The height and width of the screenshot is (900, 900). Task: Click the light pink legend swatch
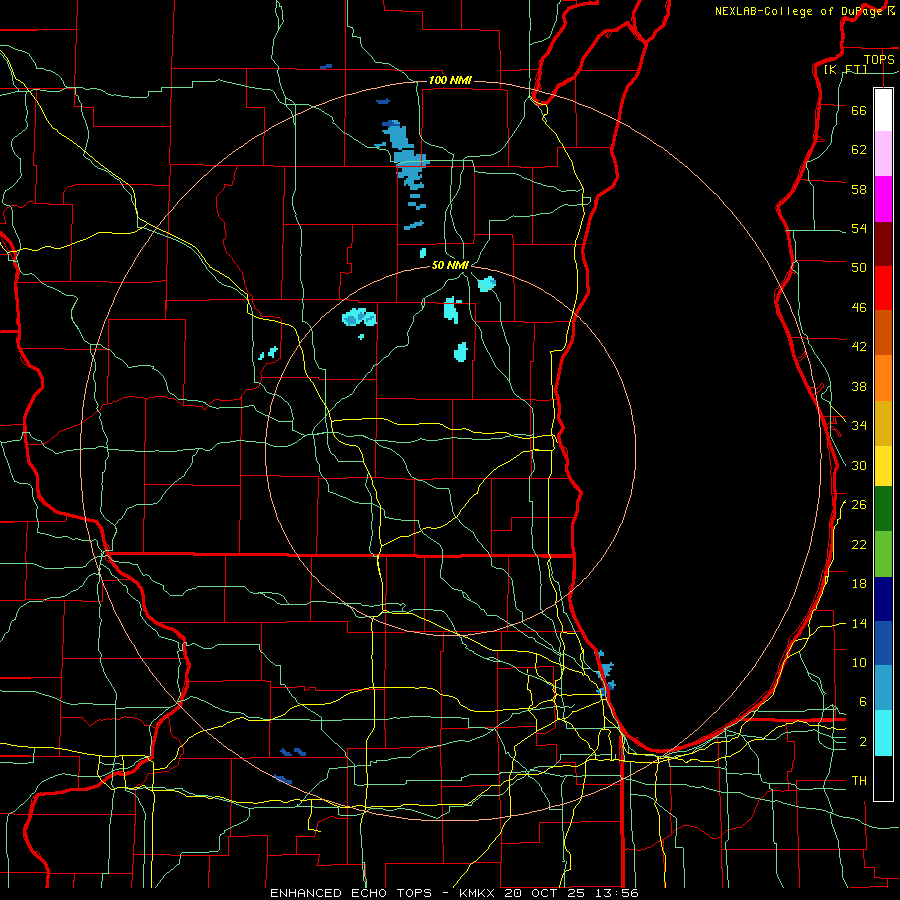(883, 154)
